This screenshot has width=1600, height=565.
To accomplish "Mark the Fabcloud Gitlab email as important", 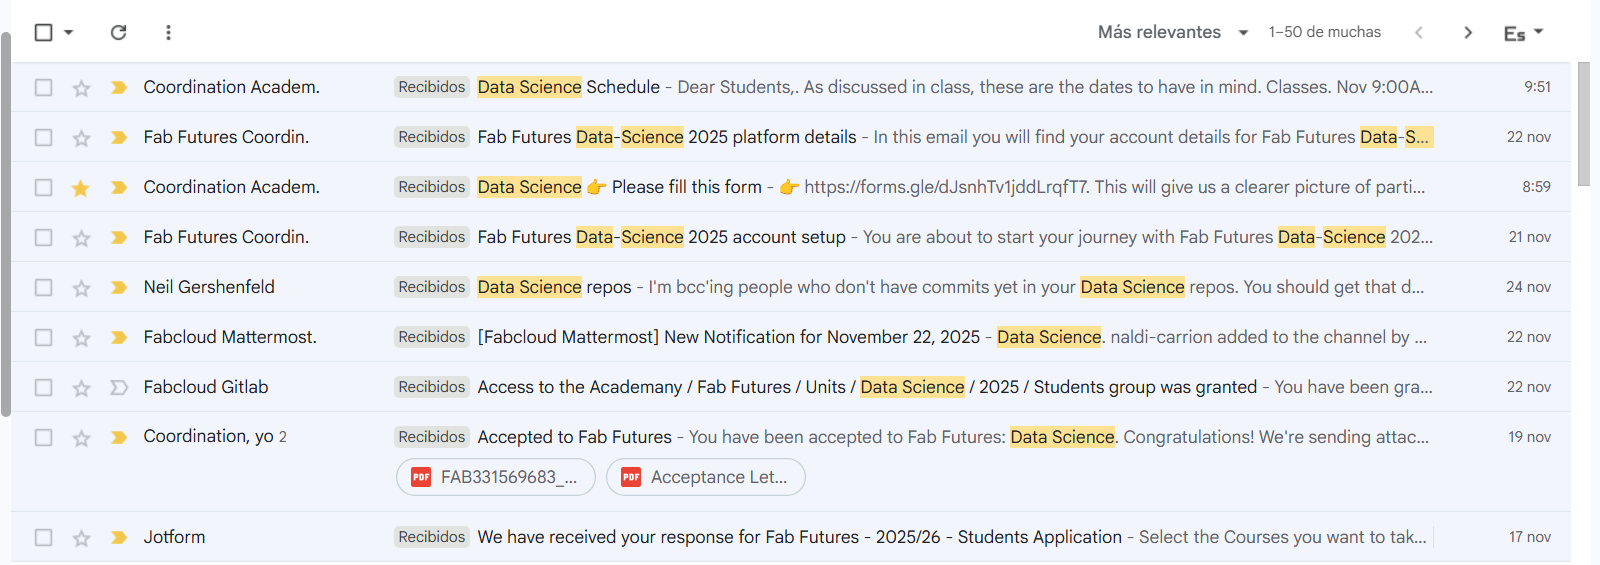I will click(119, 387).
